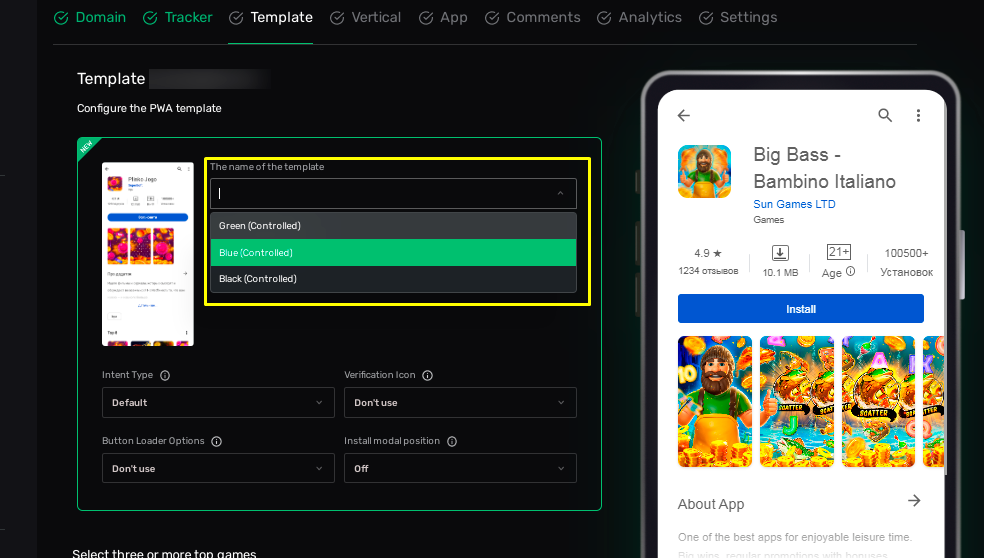Click the template preview thumbnail
This screenshot has height=558, width=984.
(148, 254)
